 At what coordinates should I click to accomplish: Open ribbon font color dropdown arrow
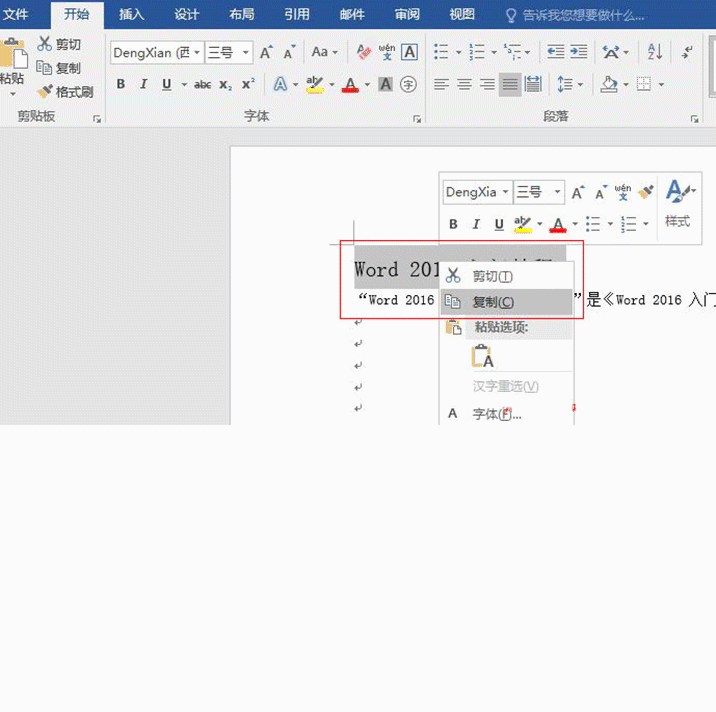click(367, 84)
